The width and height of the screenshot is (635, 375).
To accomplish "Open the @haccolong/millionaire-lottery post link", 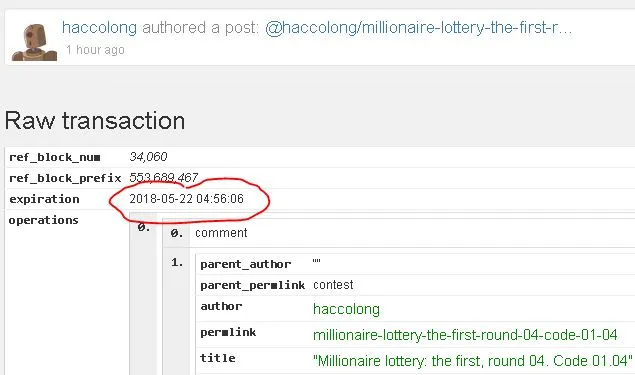I will (x=418, y=28).
